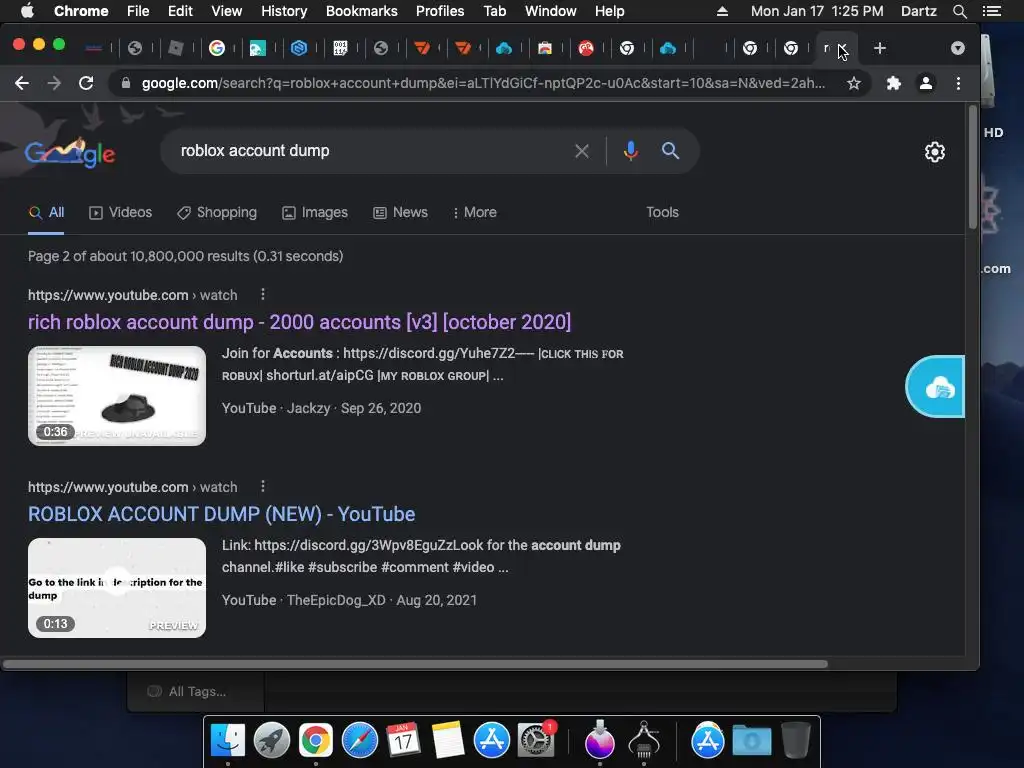Open the Tools options
This screenshot has width=1024, height=768.
[662, 212]
